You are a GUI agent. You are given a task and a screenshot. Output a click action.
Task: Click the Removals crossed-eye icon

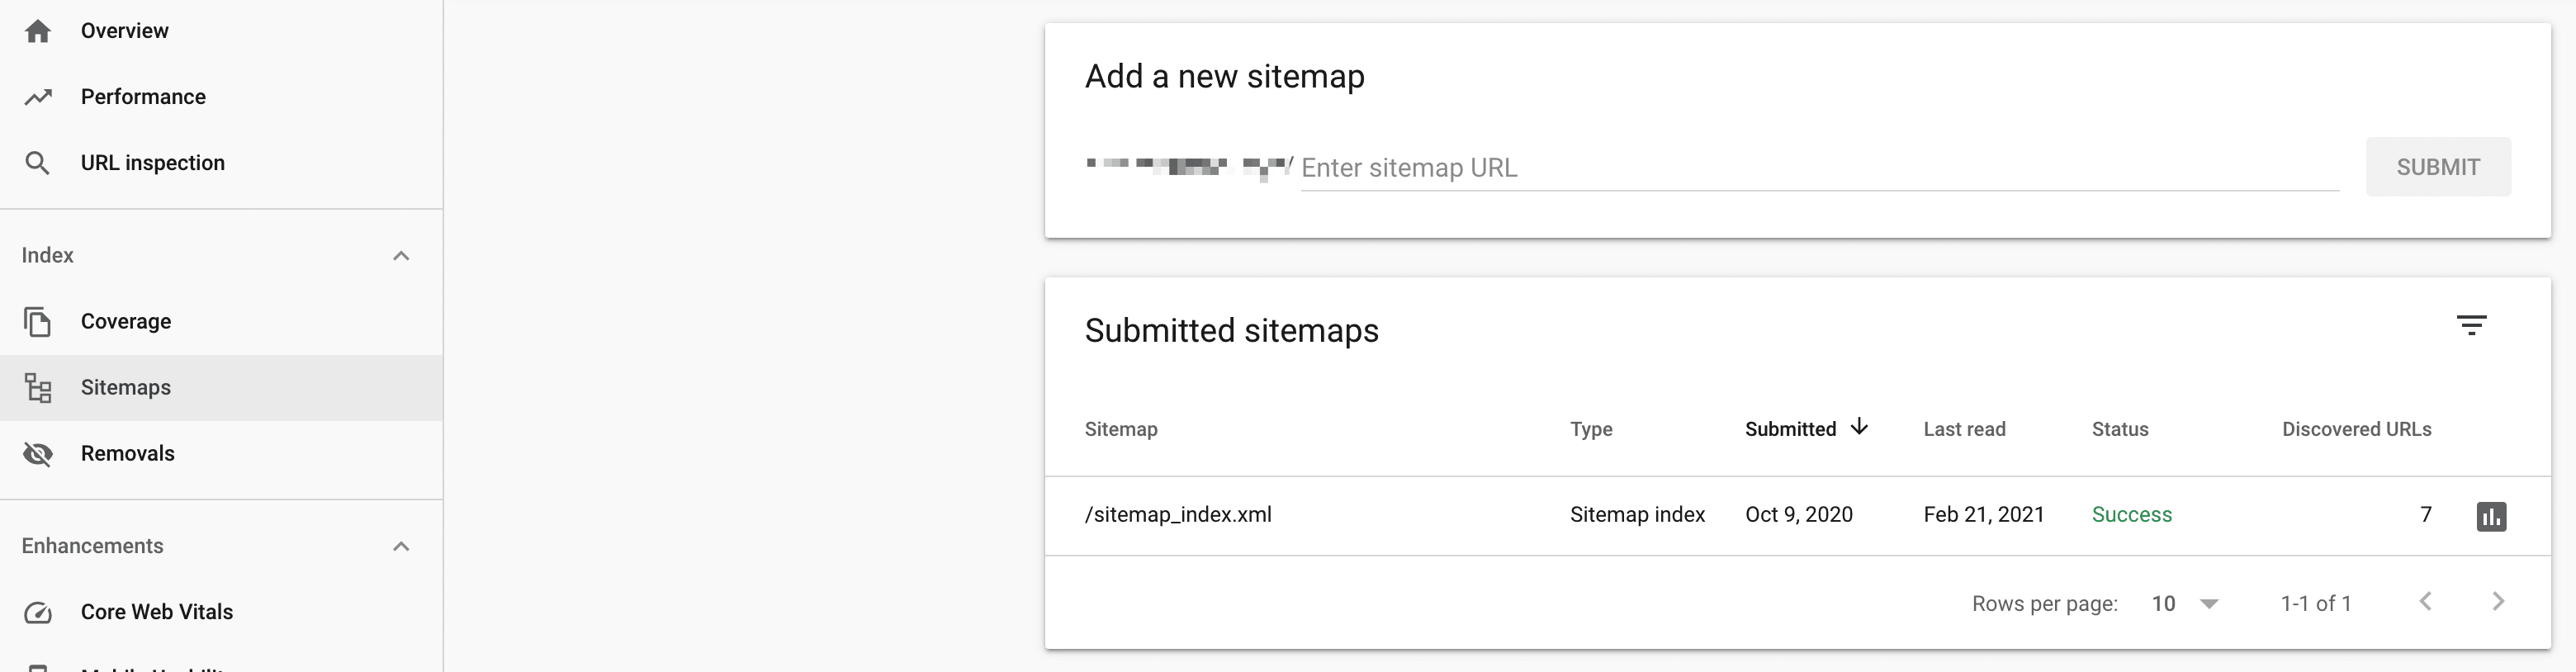coord(38,454)
